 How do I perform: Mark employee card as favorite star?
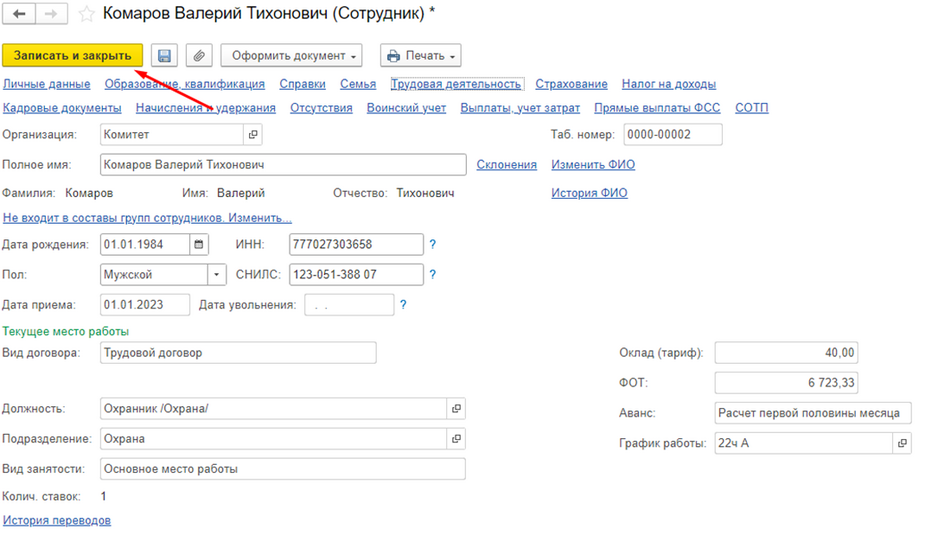[87, 14]
